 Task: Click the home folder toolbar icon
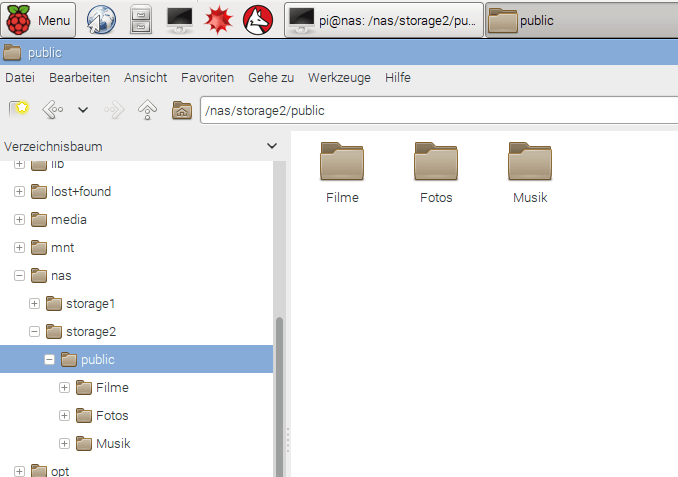(x=181, y=110)
